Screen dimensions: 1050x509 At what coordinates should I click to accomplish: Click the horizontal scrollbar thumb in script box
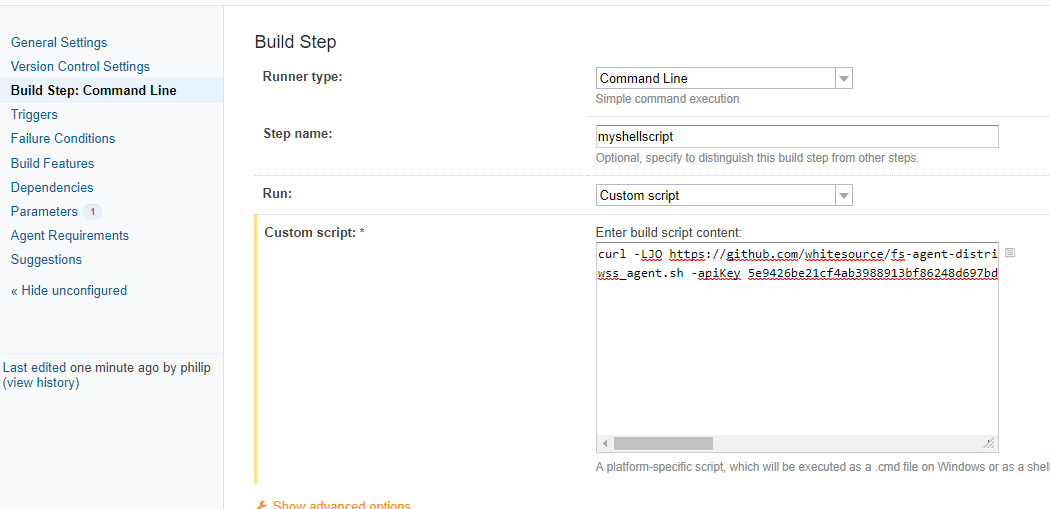coord(663,443)
